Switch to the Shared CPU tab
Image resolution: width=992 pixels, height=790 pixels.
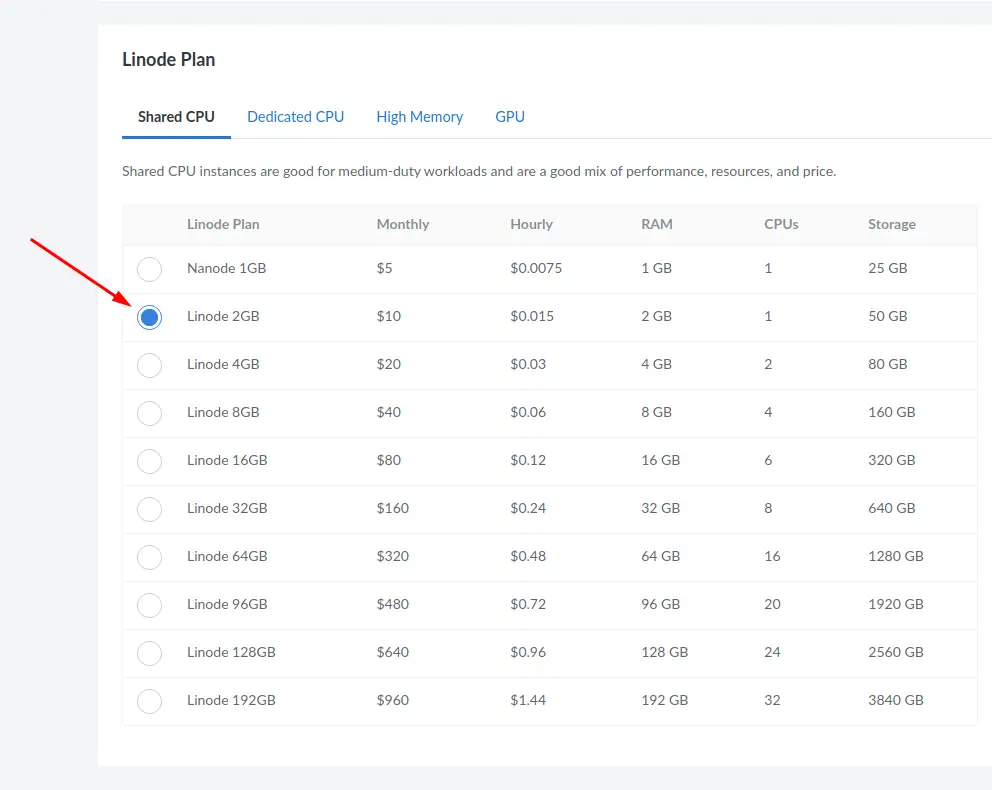[x=177, y=117]
